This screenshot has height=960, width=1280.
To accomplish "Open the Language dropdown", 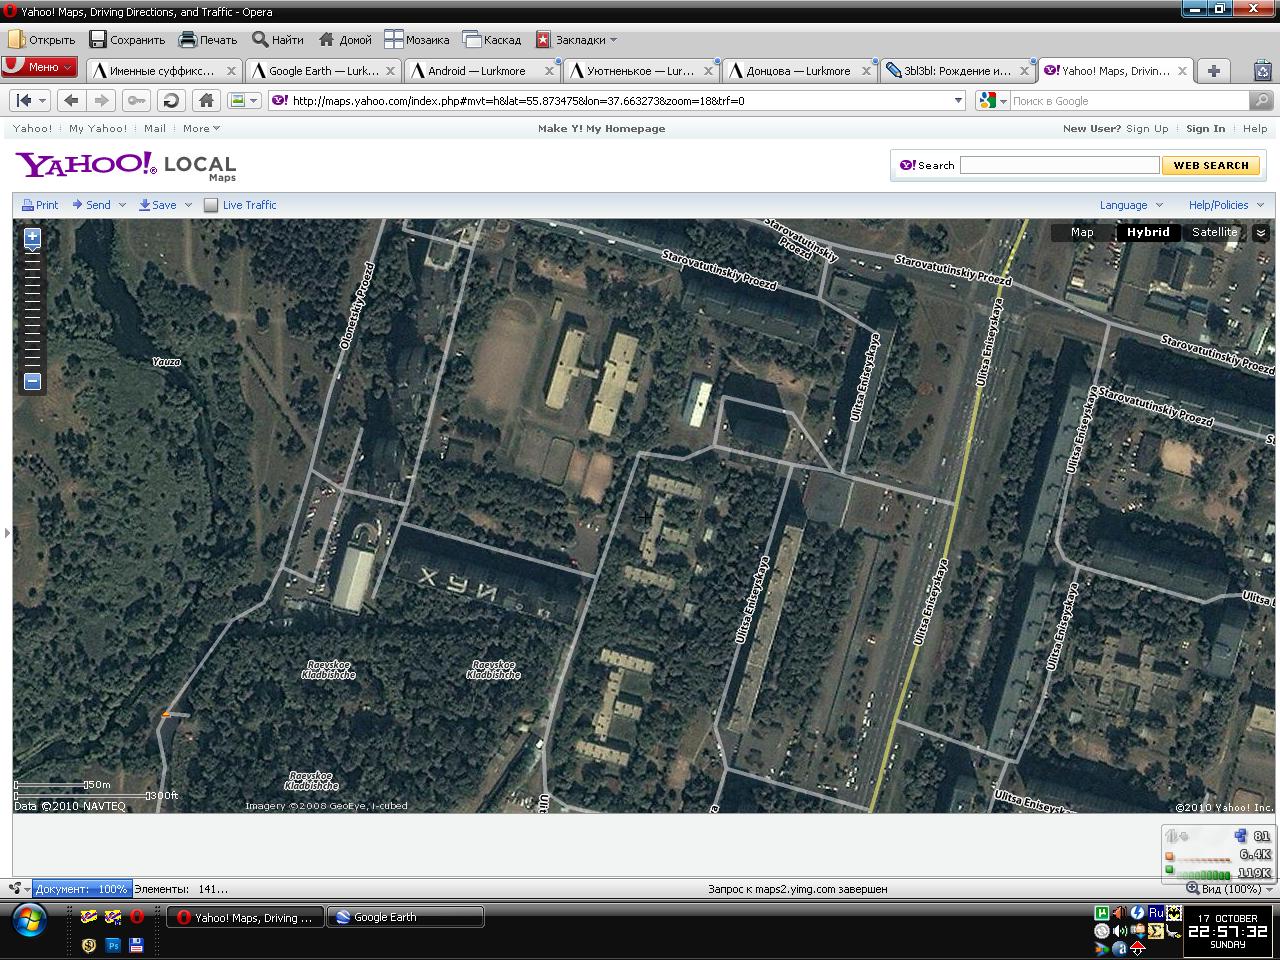I will click(x=1131, y=205).
